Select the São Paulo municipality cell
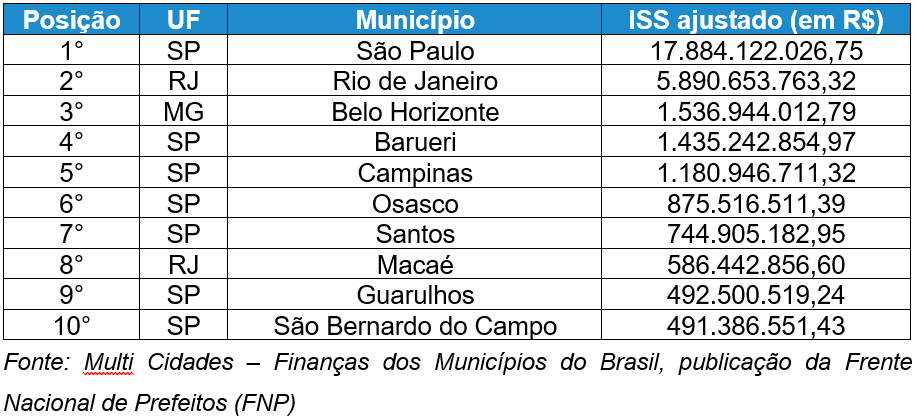The image size is (917, 416). 415,50
